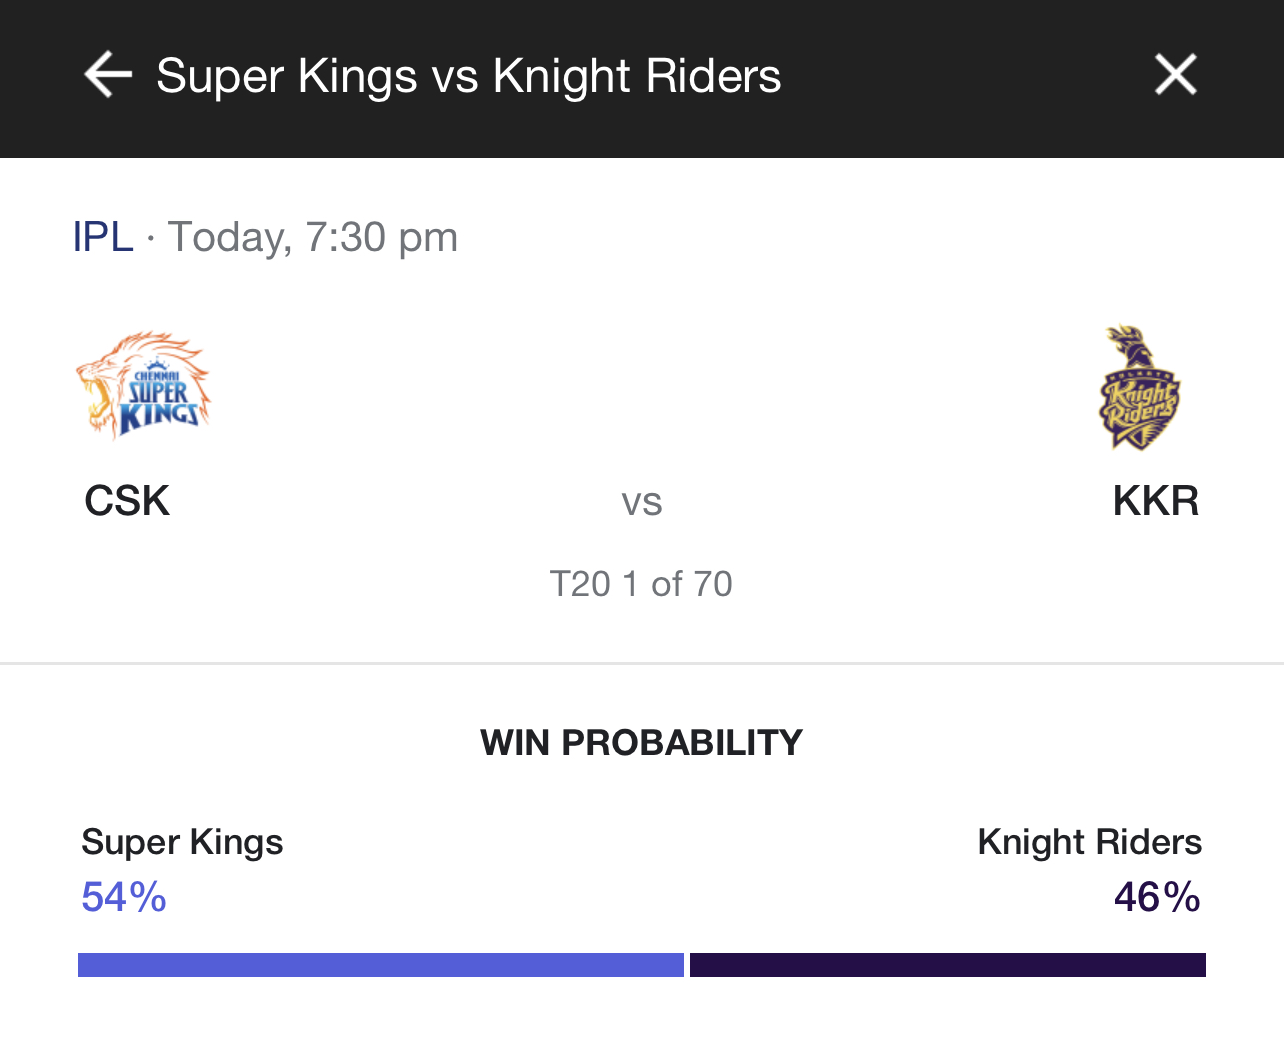This screenshot has height=1059, width=1284.
Task: Click the back arrow icon
Action: pos(108,75)
